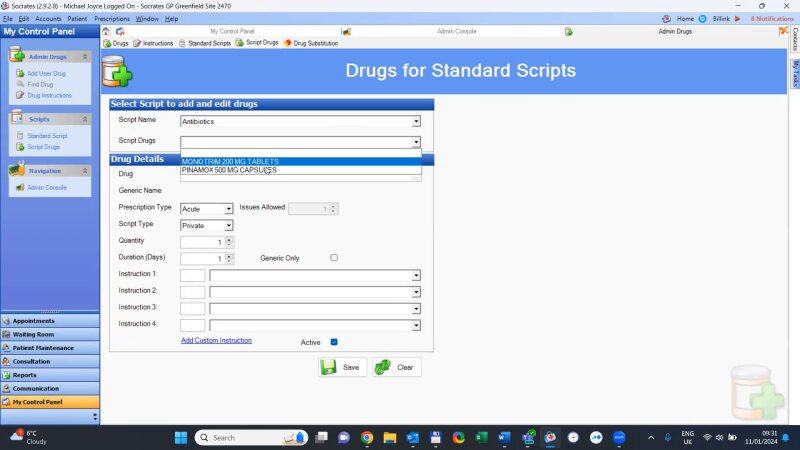Click the Add Custom Instruction link
Screen dimensions: 800x450
click(x=216, y=341)
